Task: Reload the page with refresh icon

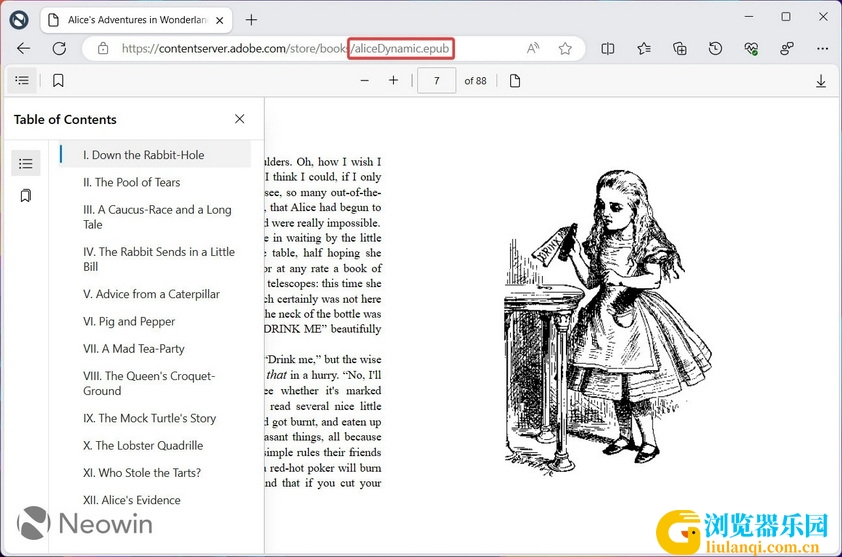Action: coord(60,49)
